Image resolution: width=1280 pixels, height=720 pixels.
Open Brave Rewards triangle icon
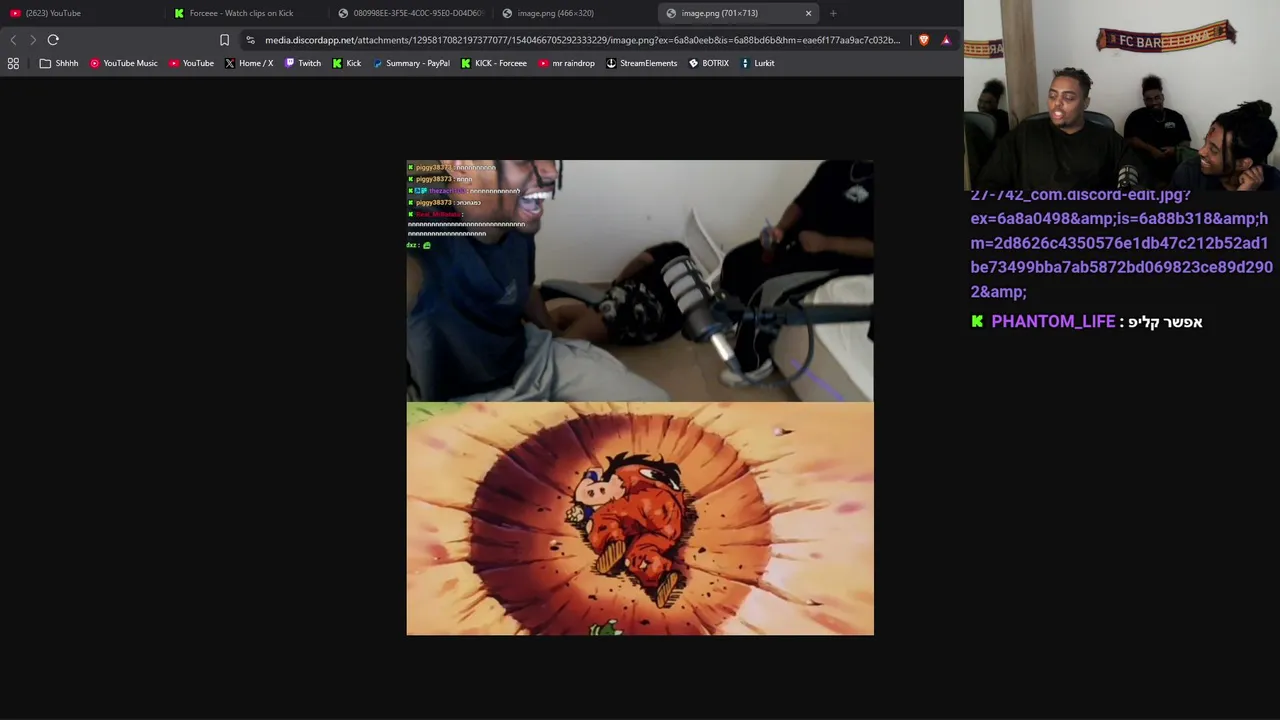pyautogui.click(x=946, y=40)
